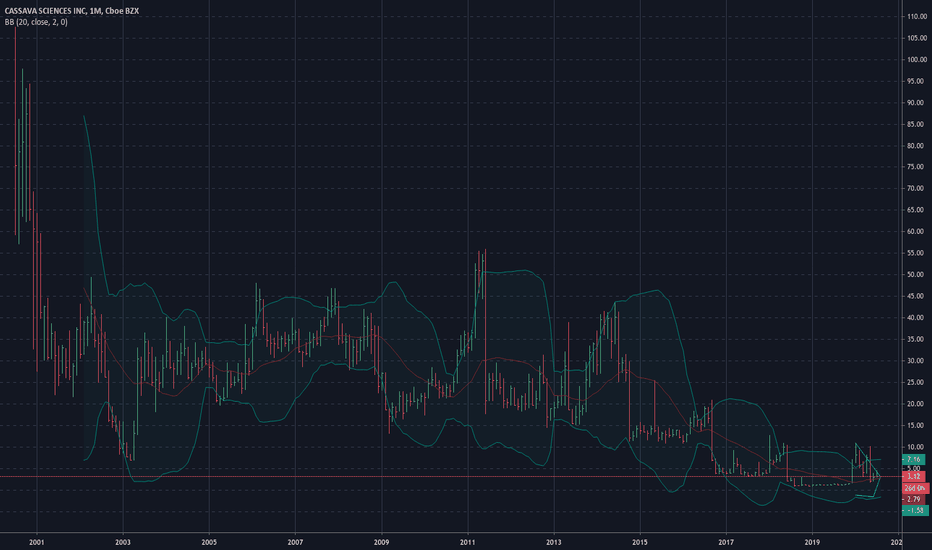The image size is (932, 550).
Task: Click the 2011 time axis label
Action: [468, 542]
